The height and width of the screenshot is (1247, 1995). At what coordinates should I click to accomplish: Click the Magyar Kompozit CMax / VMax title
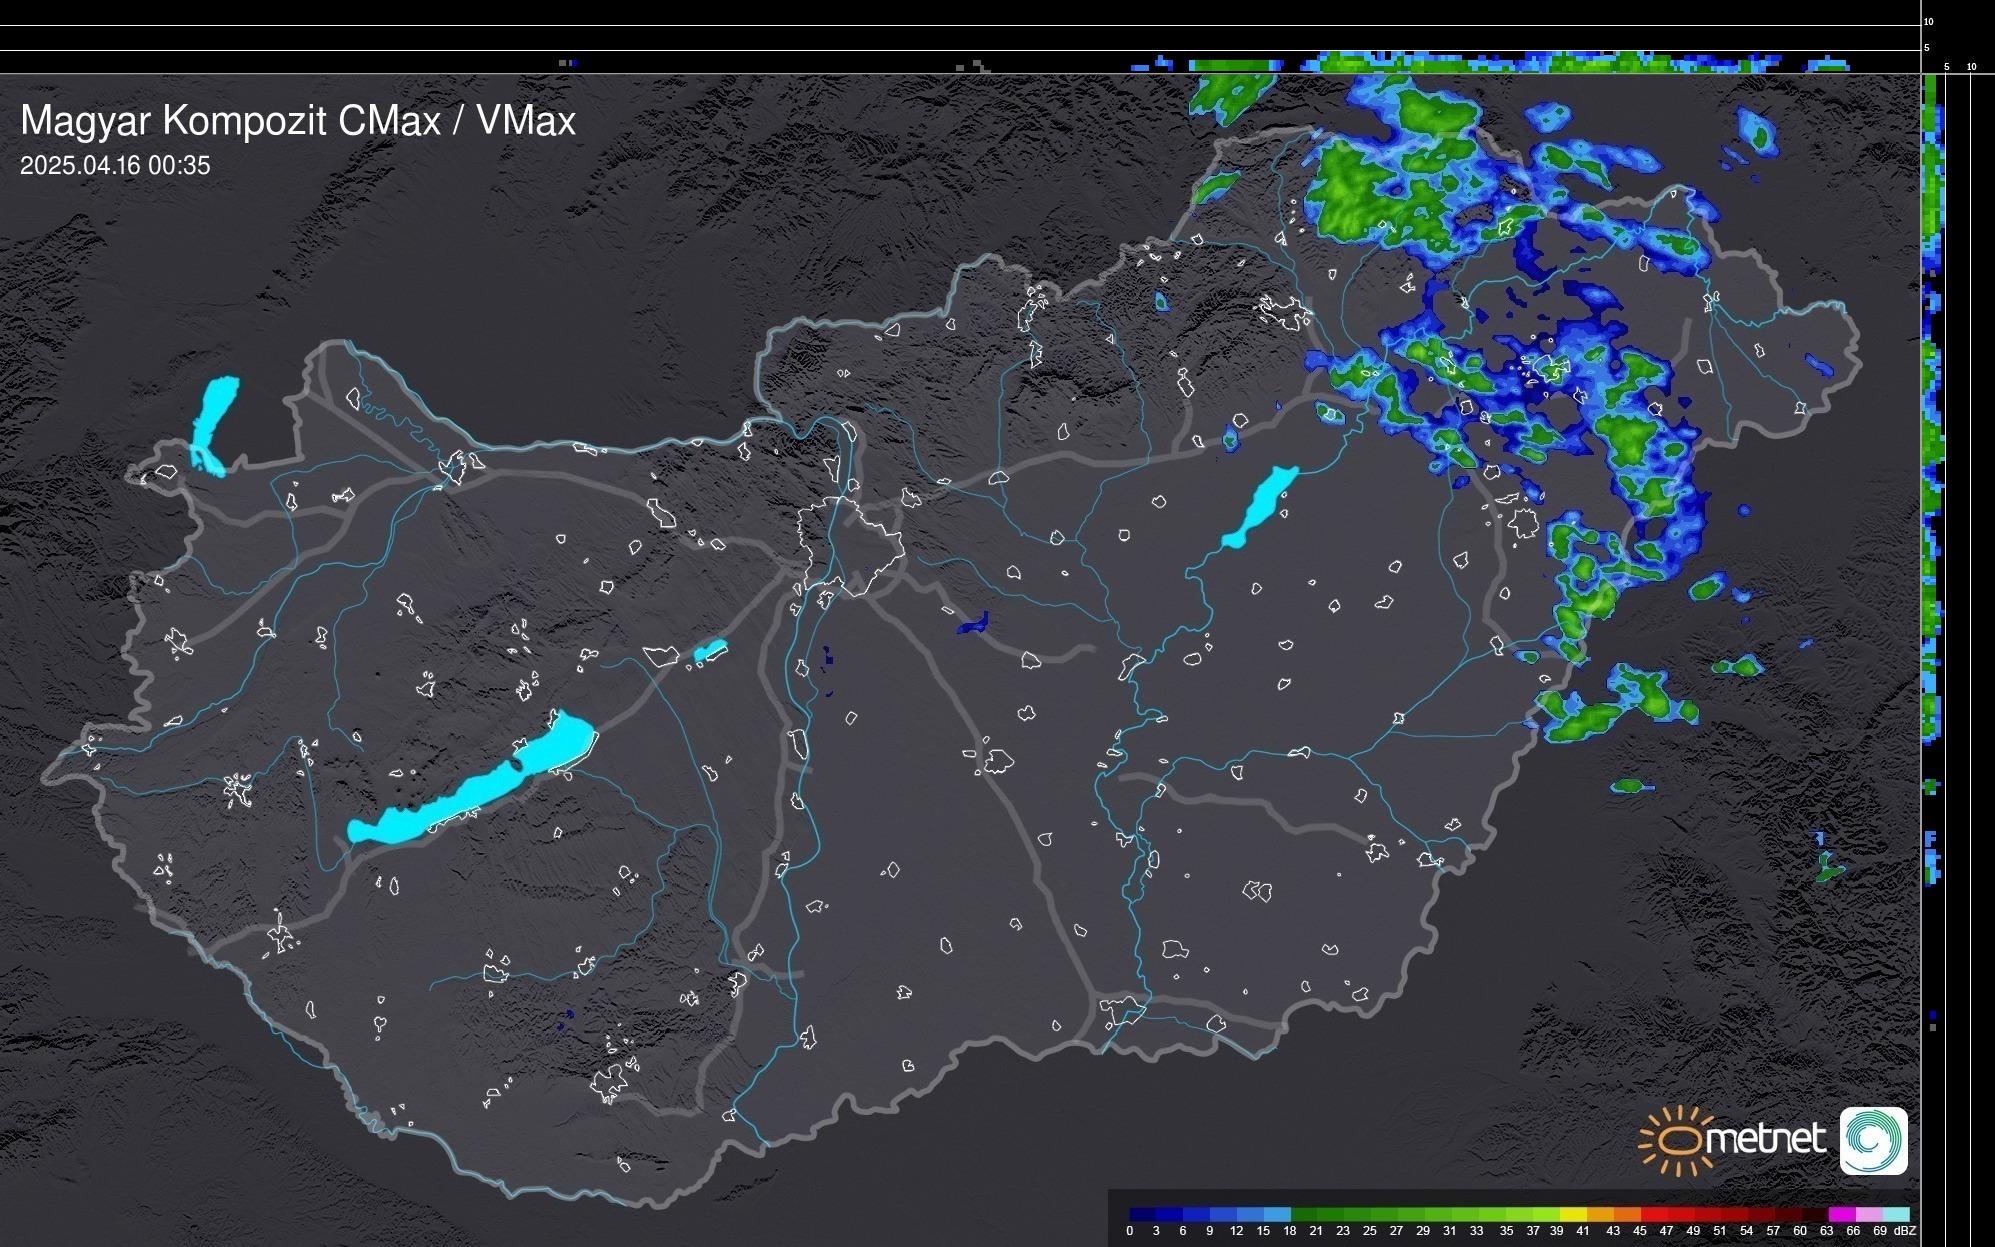pyautogui.click(x=297, y=121)
